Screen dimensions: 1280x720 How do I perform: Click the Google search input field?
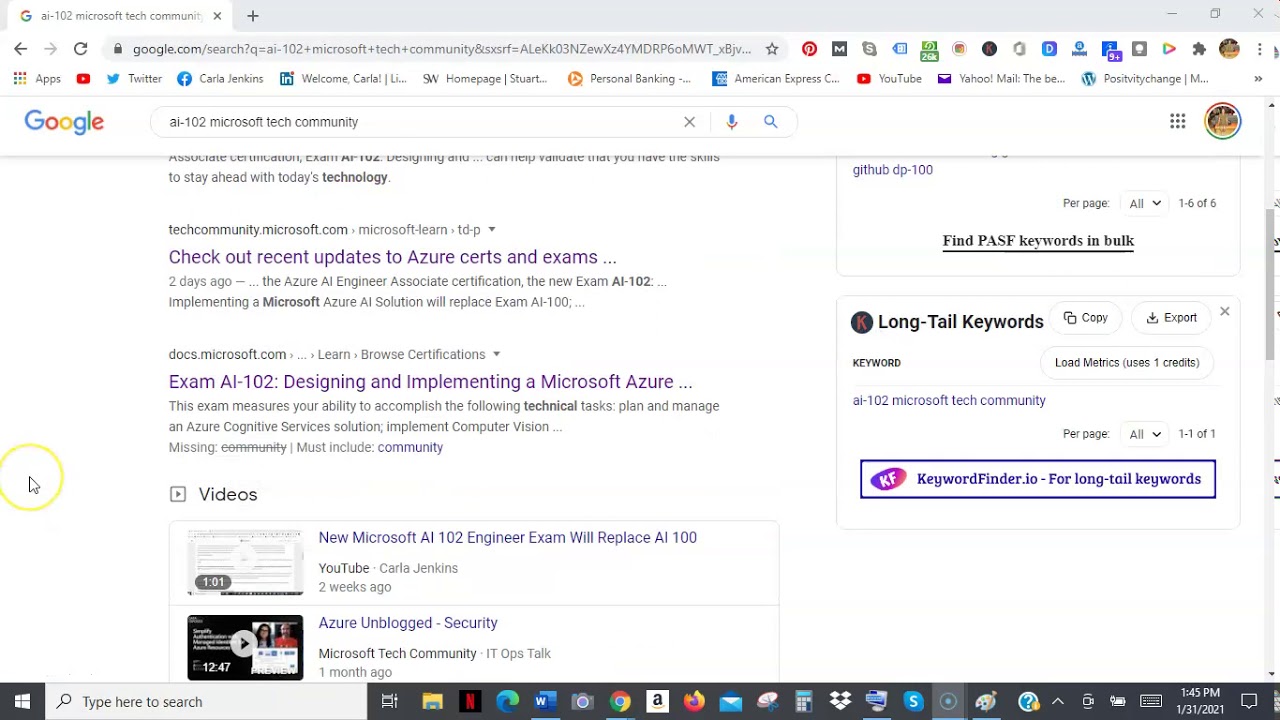420,122
